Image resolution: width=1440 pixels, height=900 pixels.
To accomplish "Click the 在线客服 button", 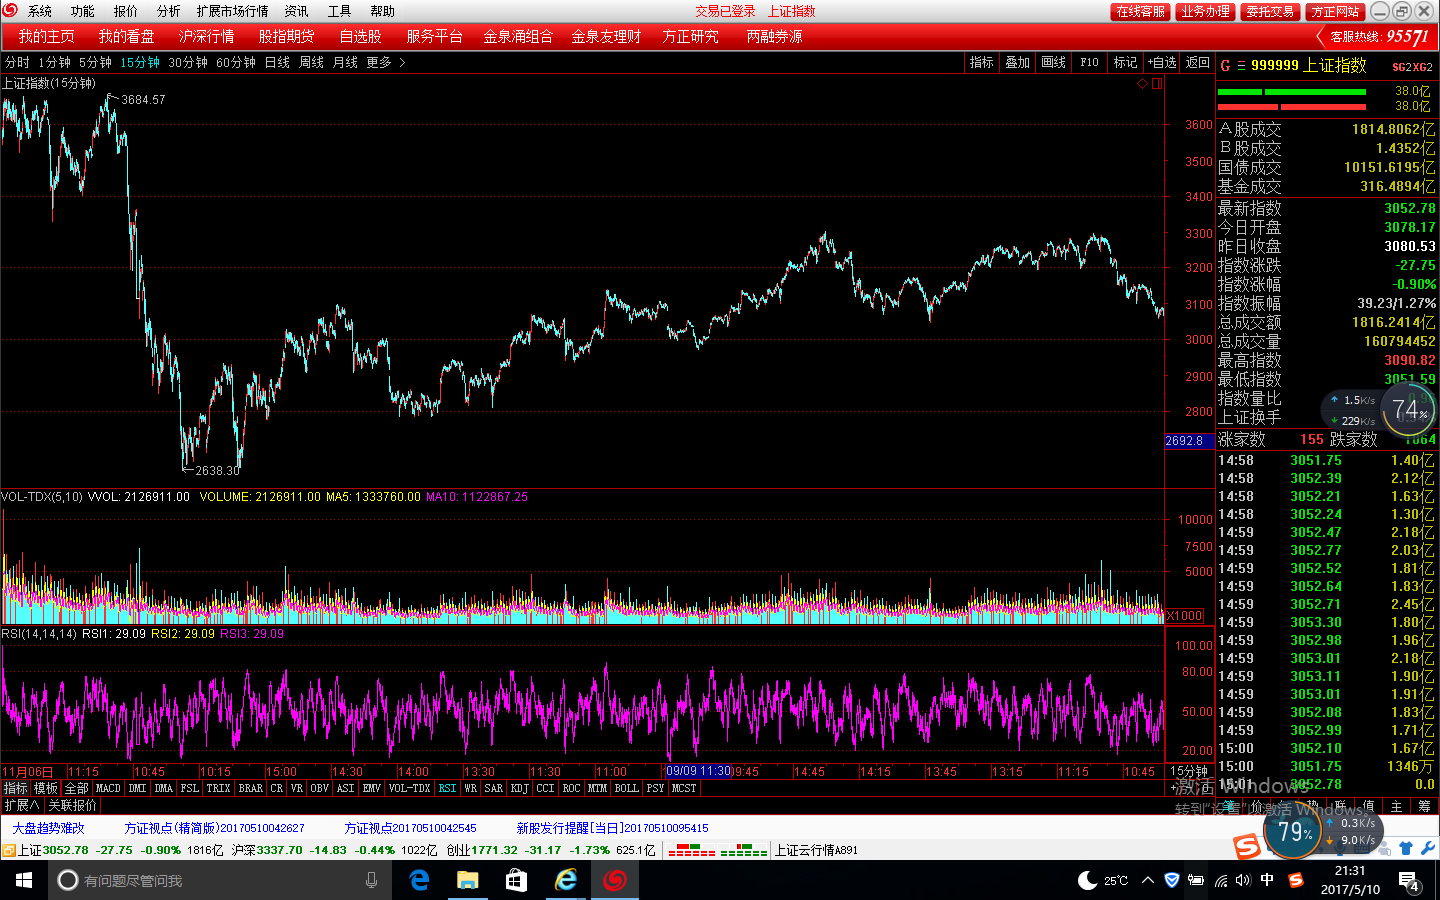I will [1140, 11].
